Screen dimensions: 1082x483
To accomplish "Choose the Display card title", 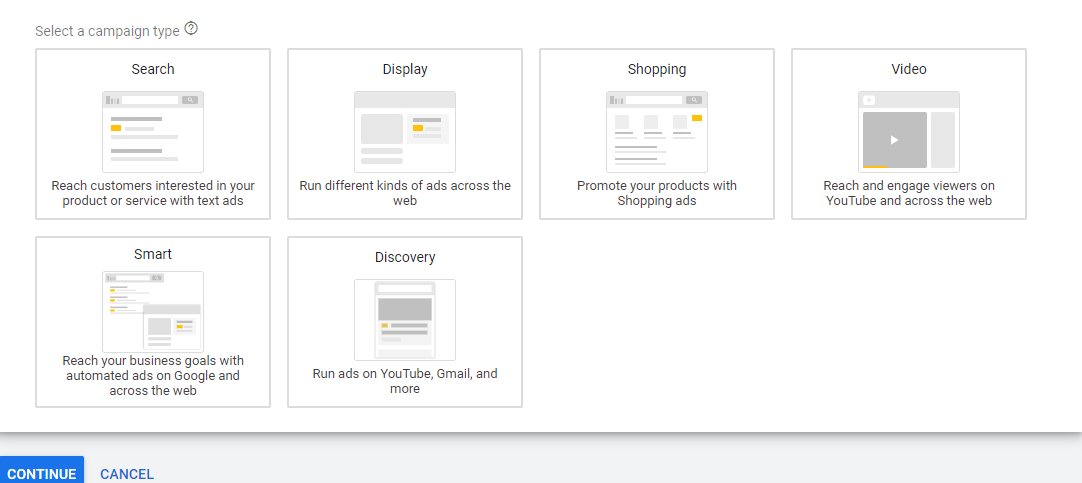I will 405,69.
